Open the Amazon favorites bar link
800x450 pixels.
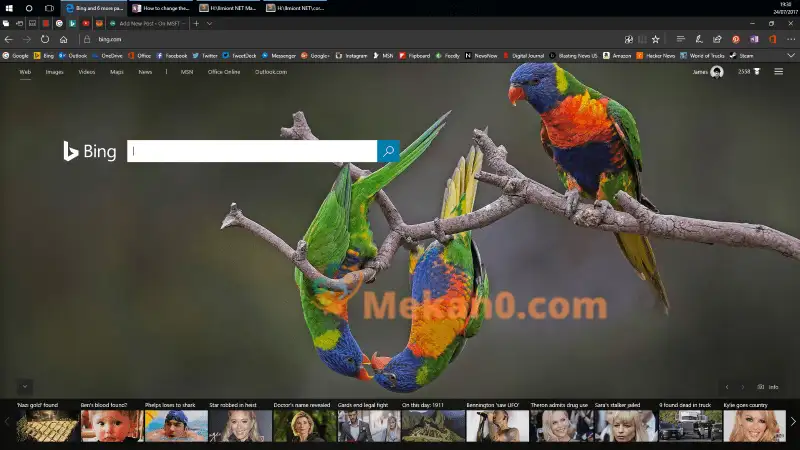coord(617,56)
